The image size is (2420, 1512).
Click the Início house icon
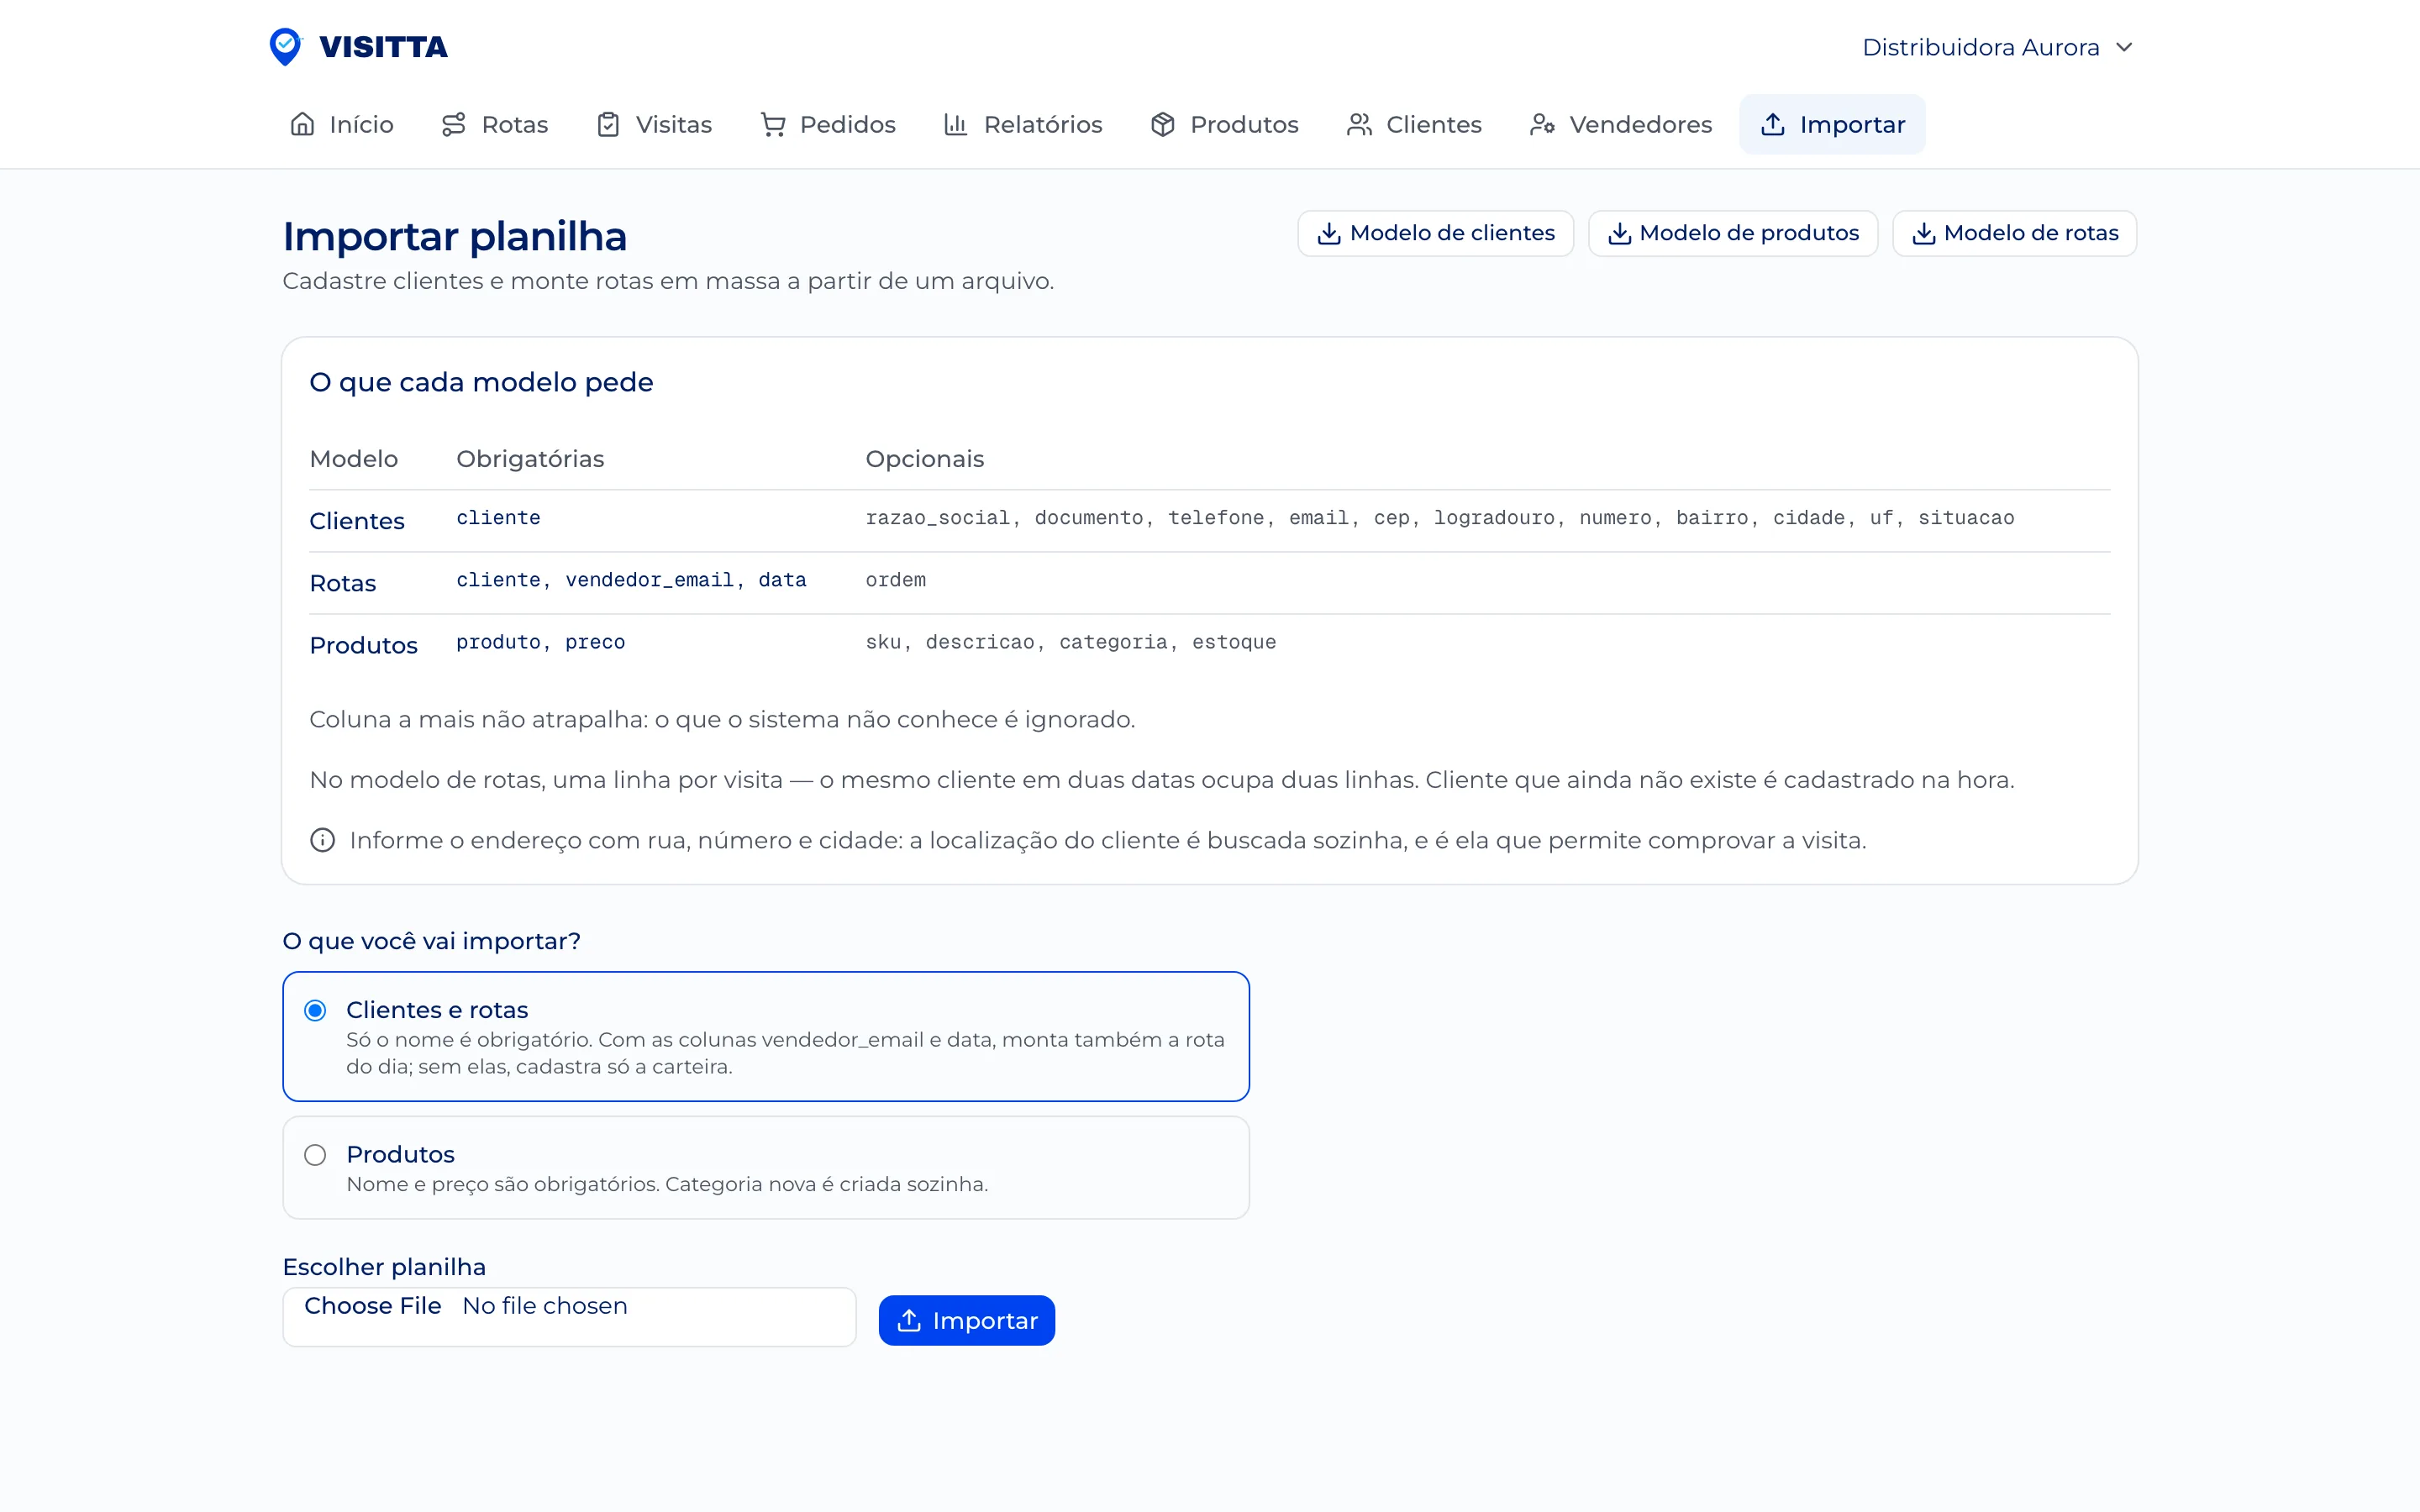pos(302,124)
